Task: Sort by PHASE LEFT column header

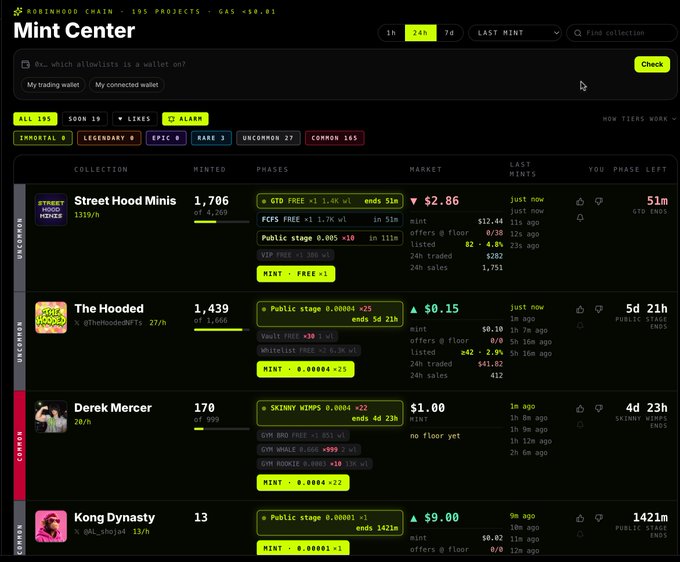Action: point(640,170)
